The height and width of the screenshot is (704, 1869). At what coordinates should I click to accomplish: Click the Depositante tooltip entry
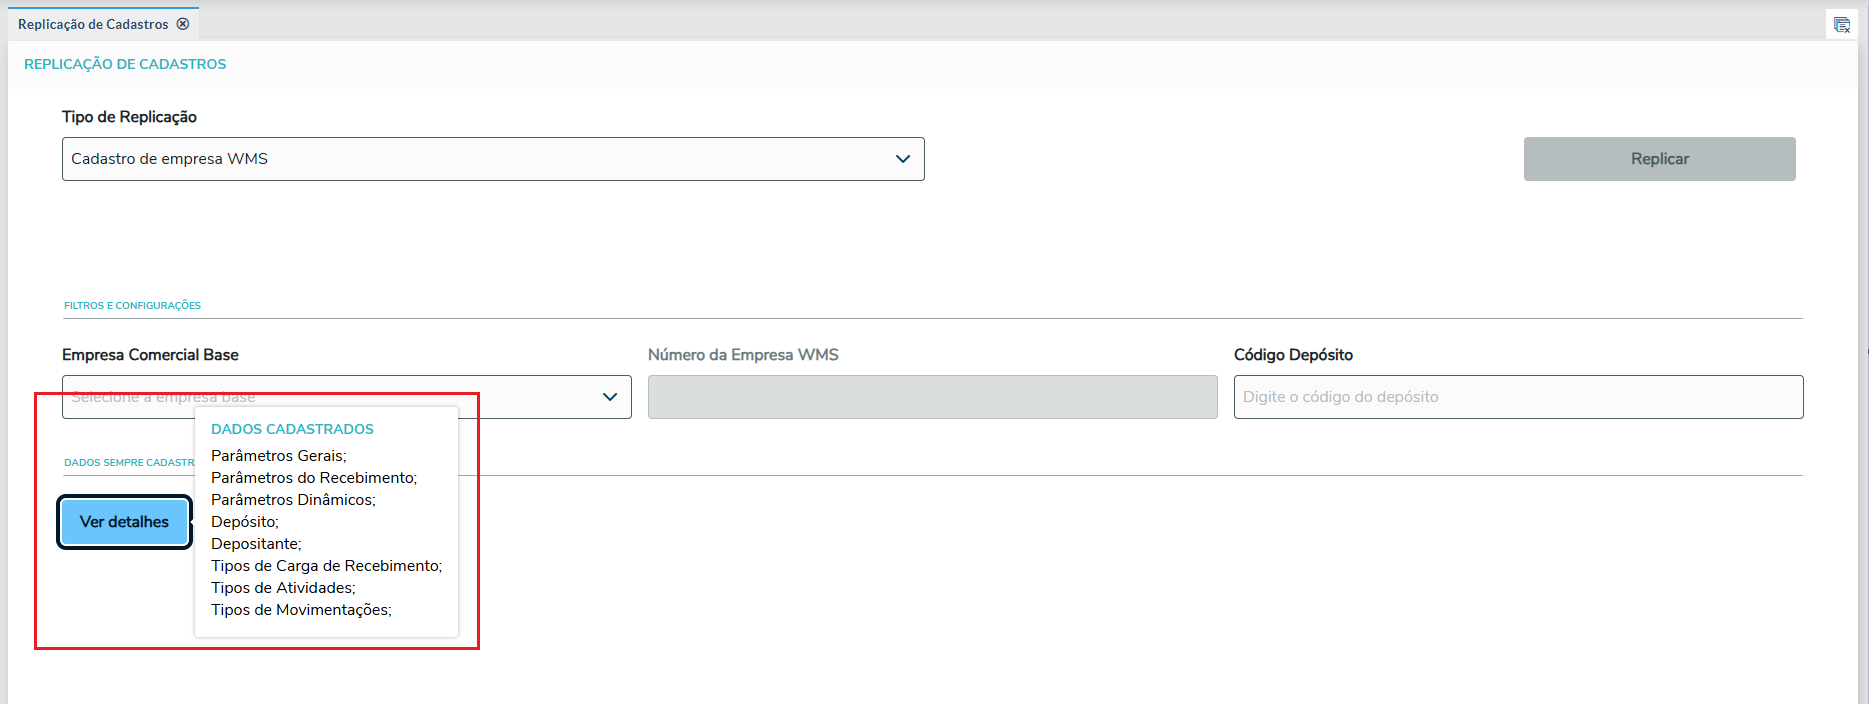click(x=255, y=544)
